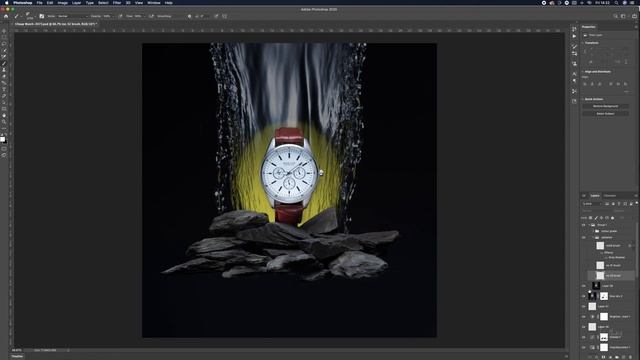Image resolution: width=640 pixels, height=360 pixels.
Task: Toggle Drop Shadow effect visibility
Action: point(606,258)
